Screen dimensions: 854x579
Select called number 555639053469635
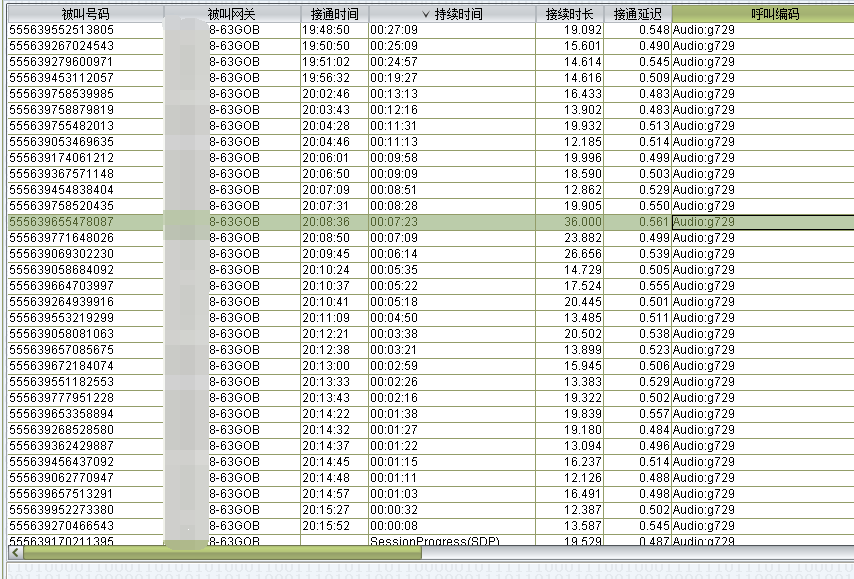click(62, 142)
